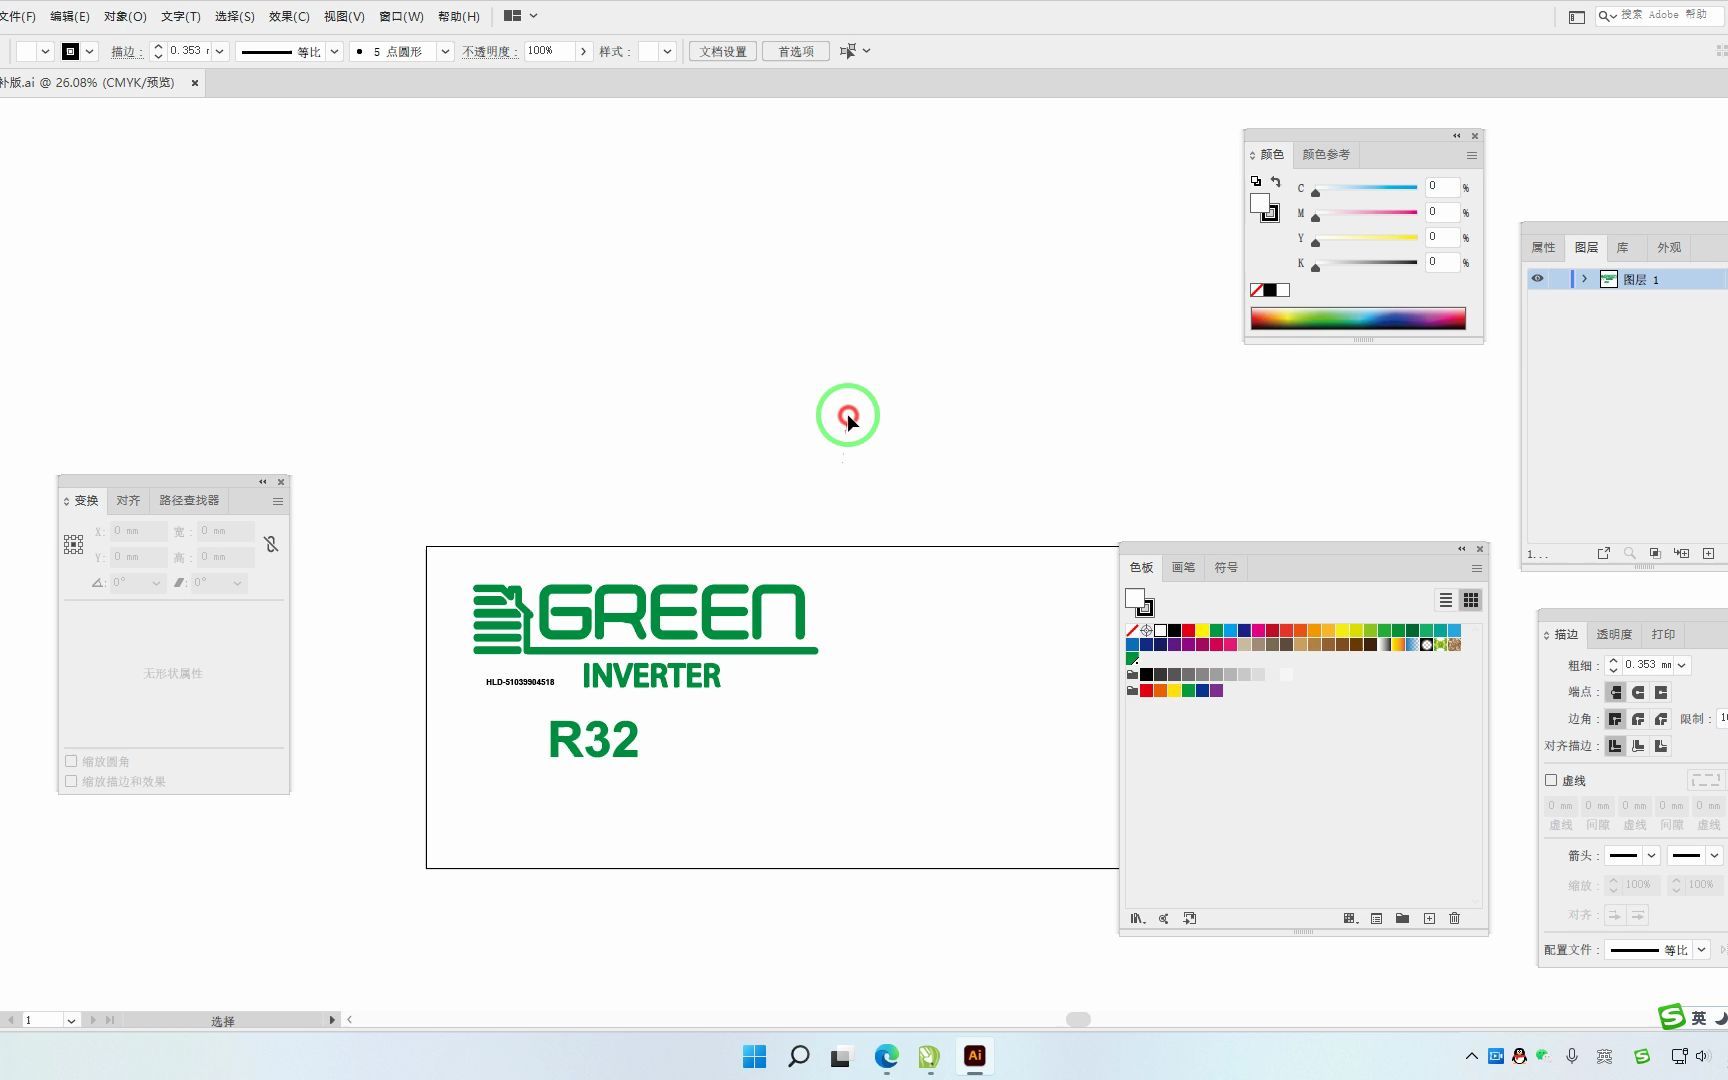
Task: Open the 对象(O) menu
Action: click(125, 16)
